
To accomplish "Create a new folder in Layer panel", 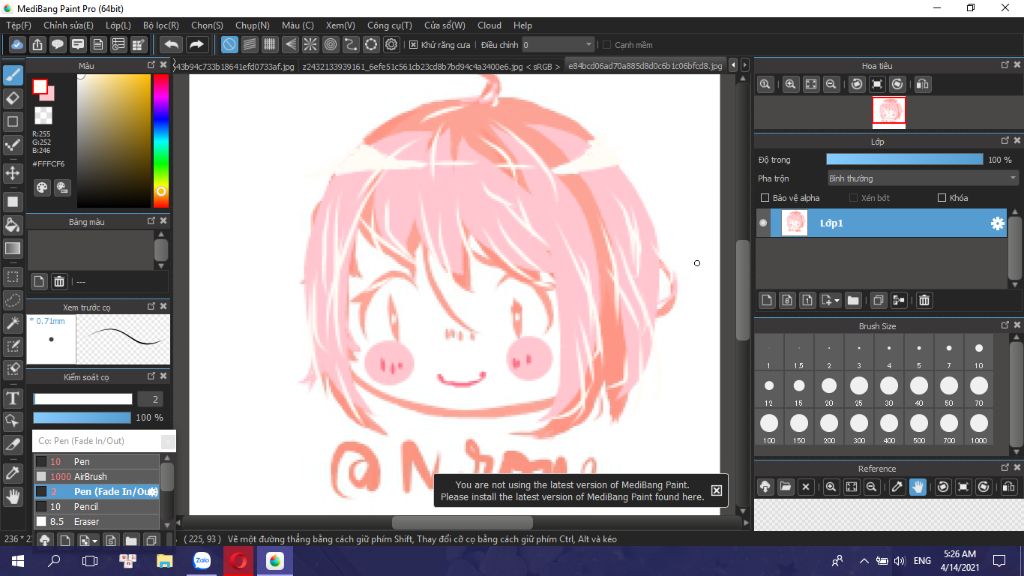I will 853,300.
